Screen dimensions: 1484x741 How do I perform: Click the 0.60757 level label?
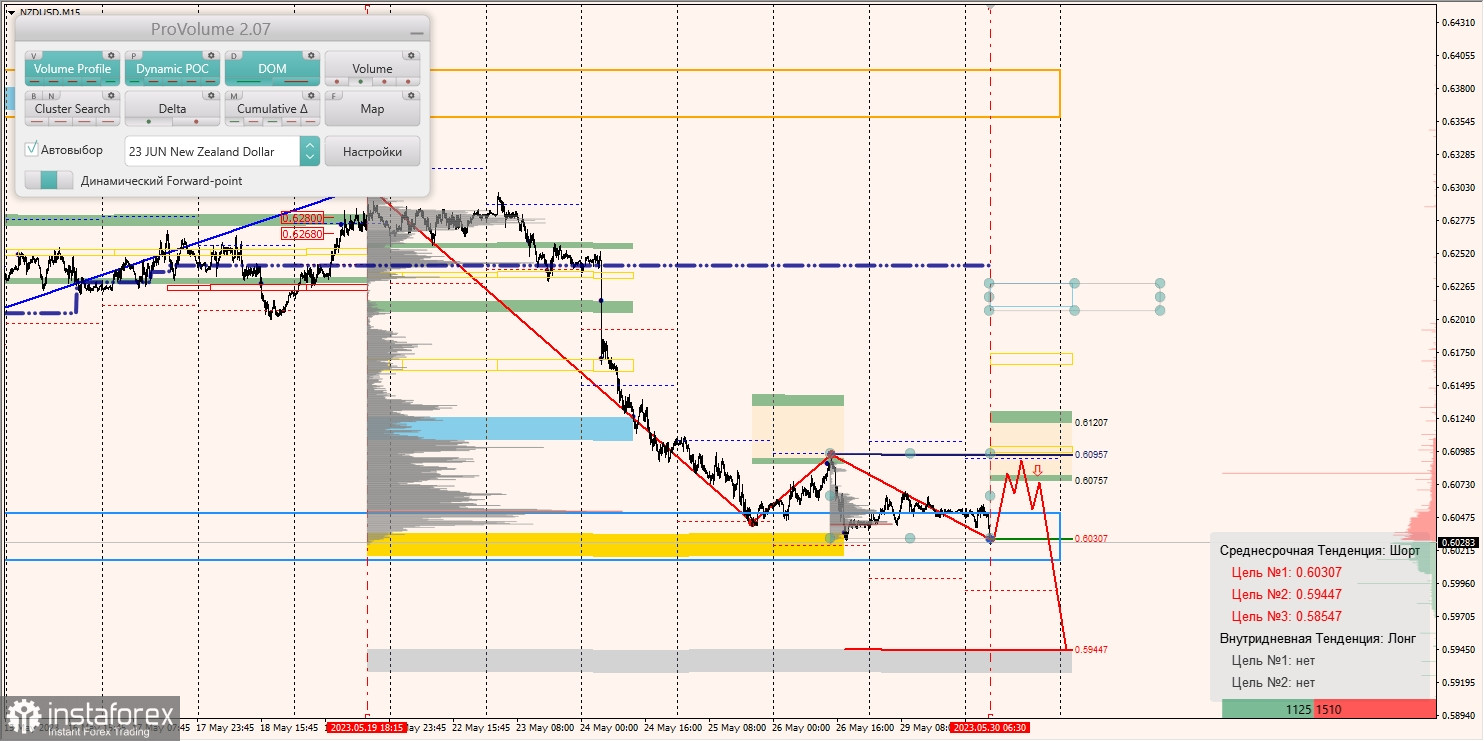tap(1091, 481)
